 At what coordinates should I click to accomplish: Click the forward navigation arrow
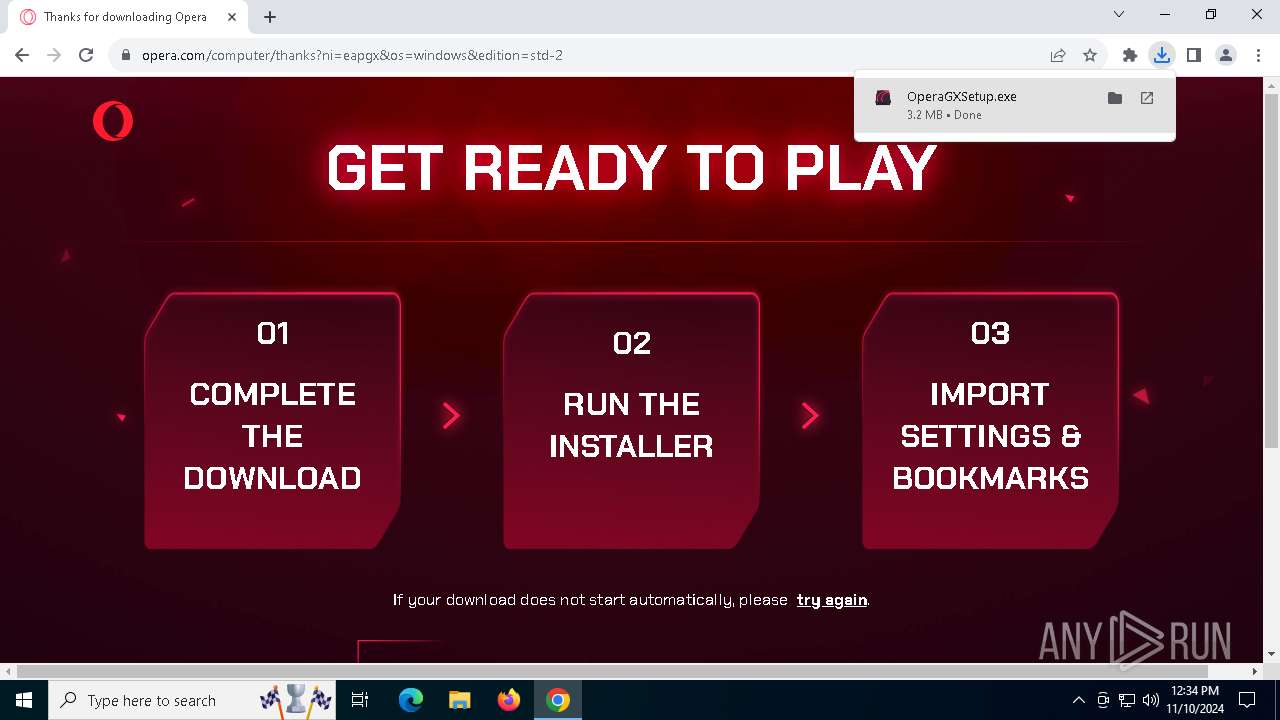pyautogui.click(x=54, y=55)
